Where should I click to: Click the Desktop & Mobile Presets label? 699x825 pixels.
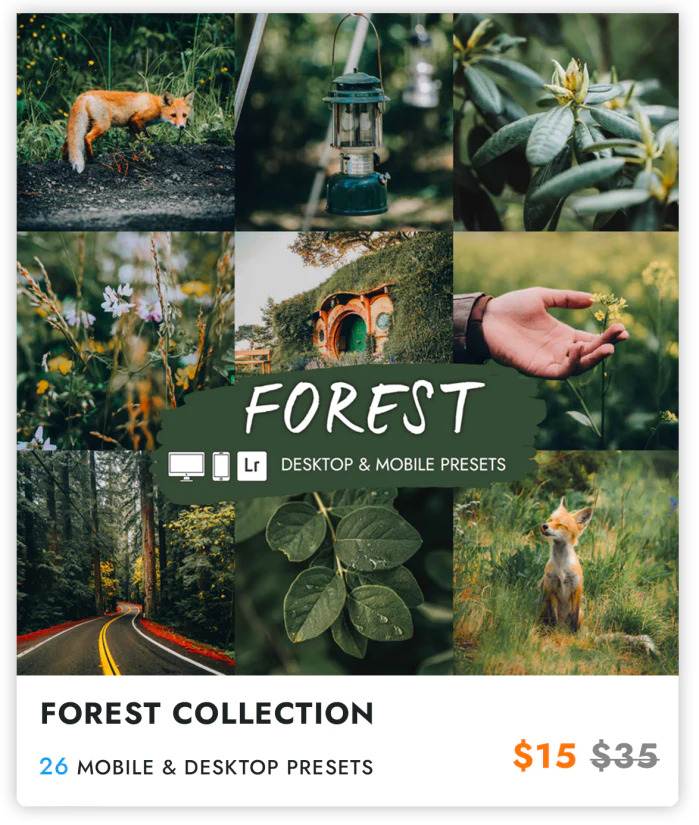coord(393,465)
